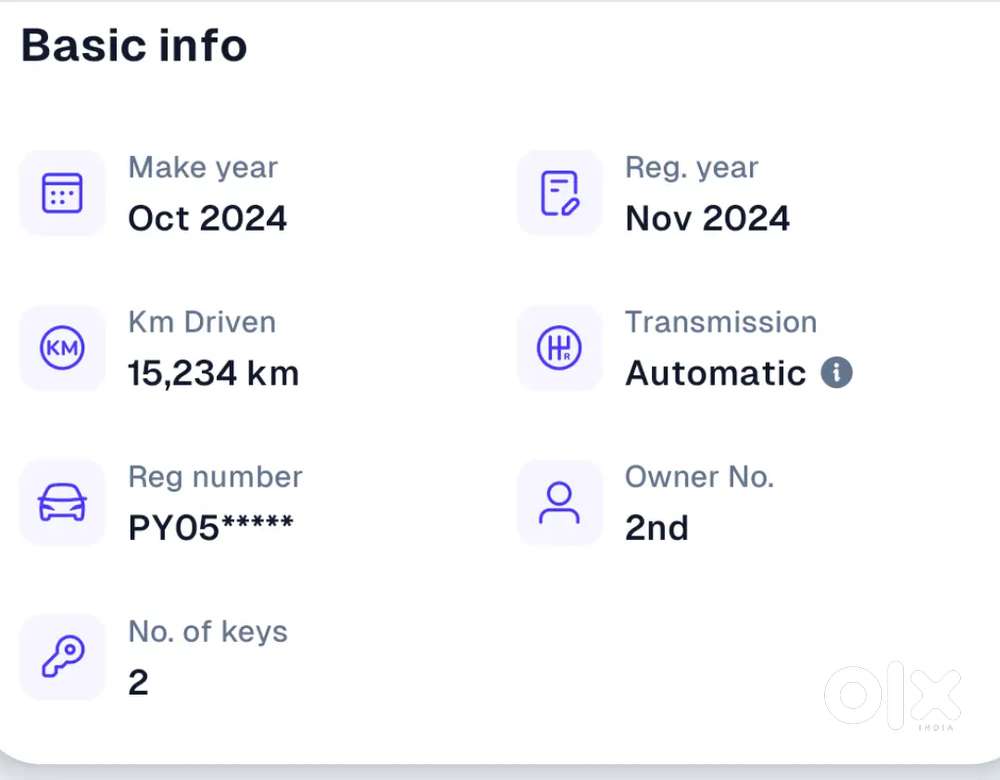Click the gear-shift Transmission icon
The width and height of the screenshot is (1000, 780).
(x=559, y=348)
